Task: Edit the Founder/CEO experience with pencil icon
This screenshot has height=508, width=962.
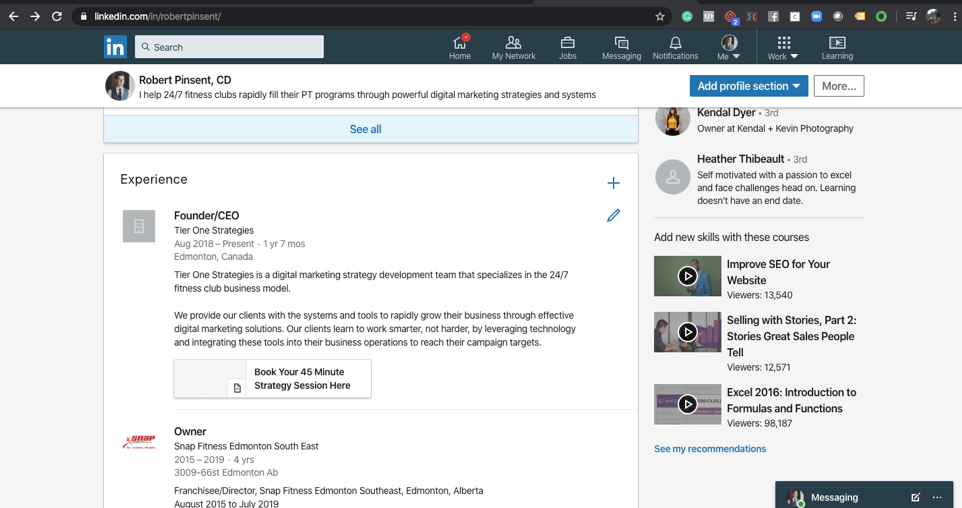Action: click(x=613, y=215)
